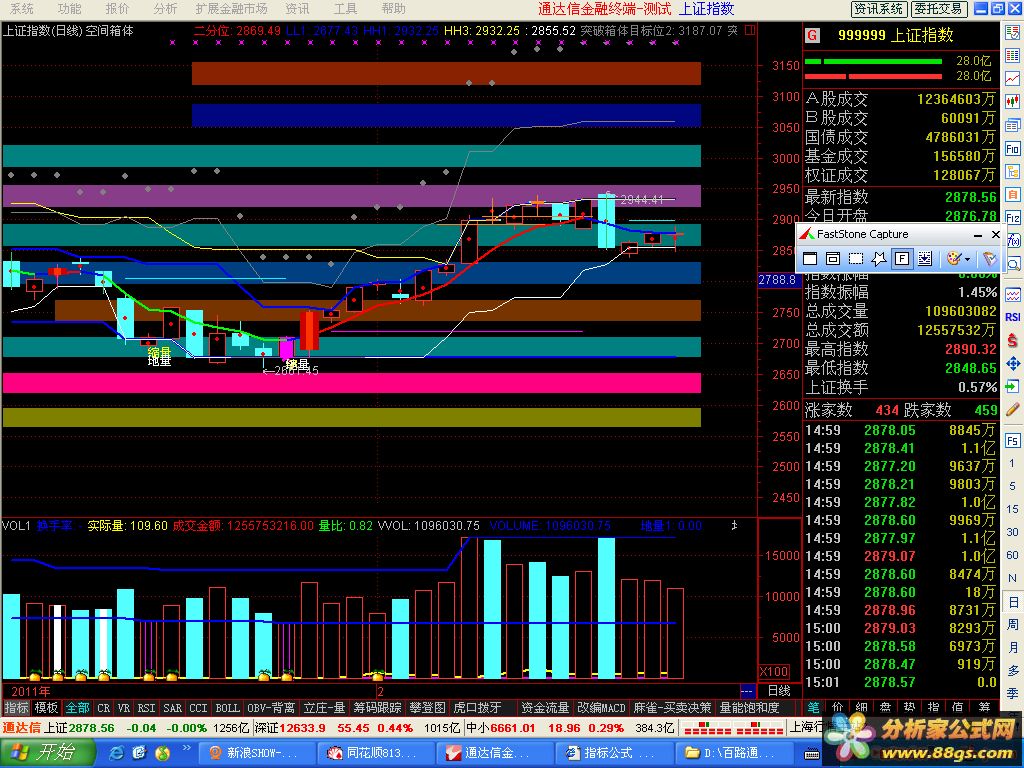This screenshot has width=1024, height=768.
Task: Select the 虎口拔牙 indicator tab
Action: (477, 708)
